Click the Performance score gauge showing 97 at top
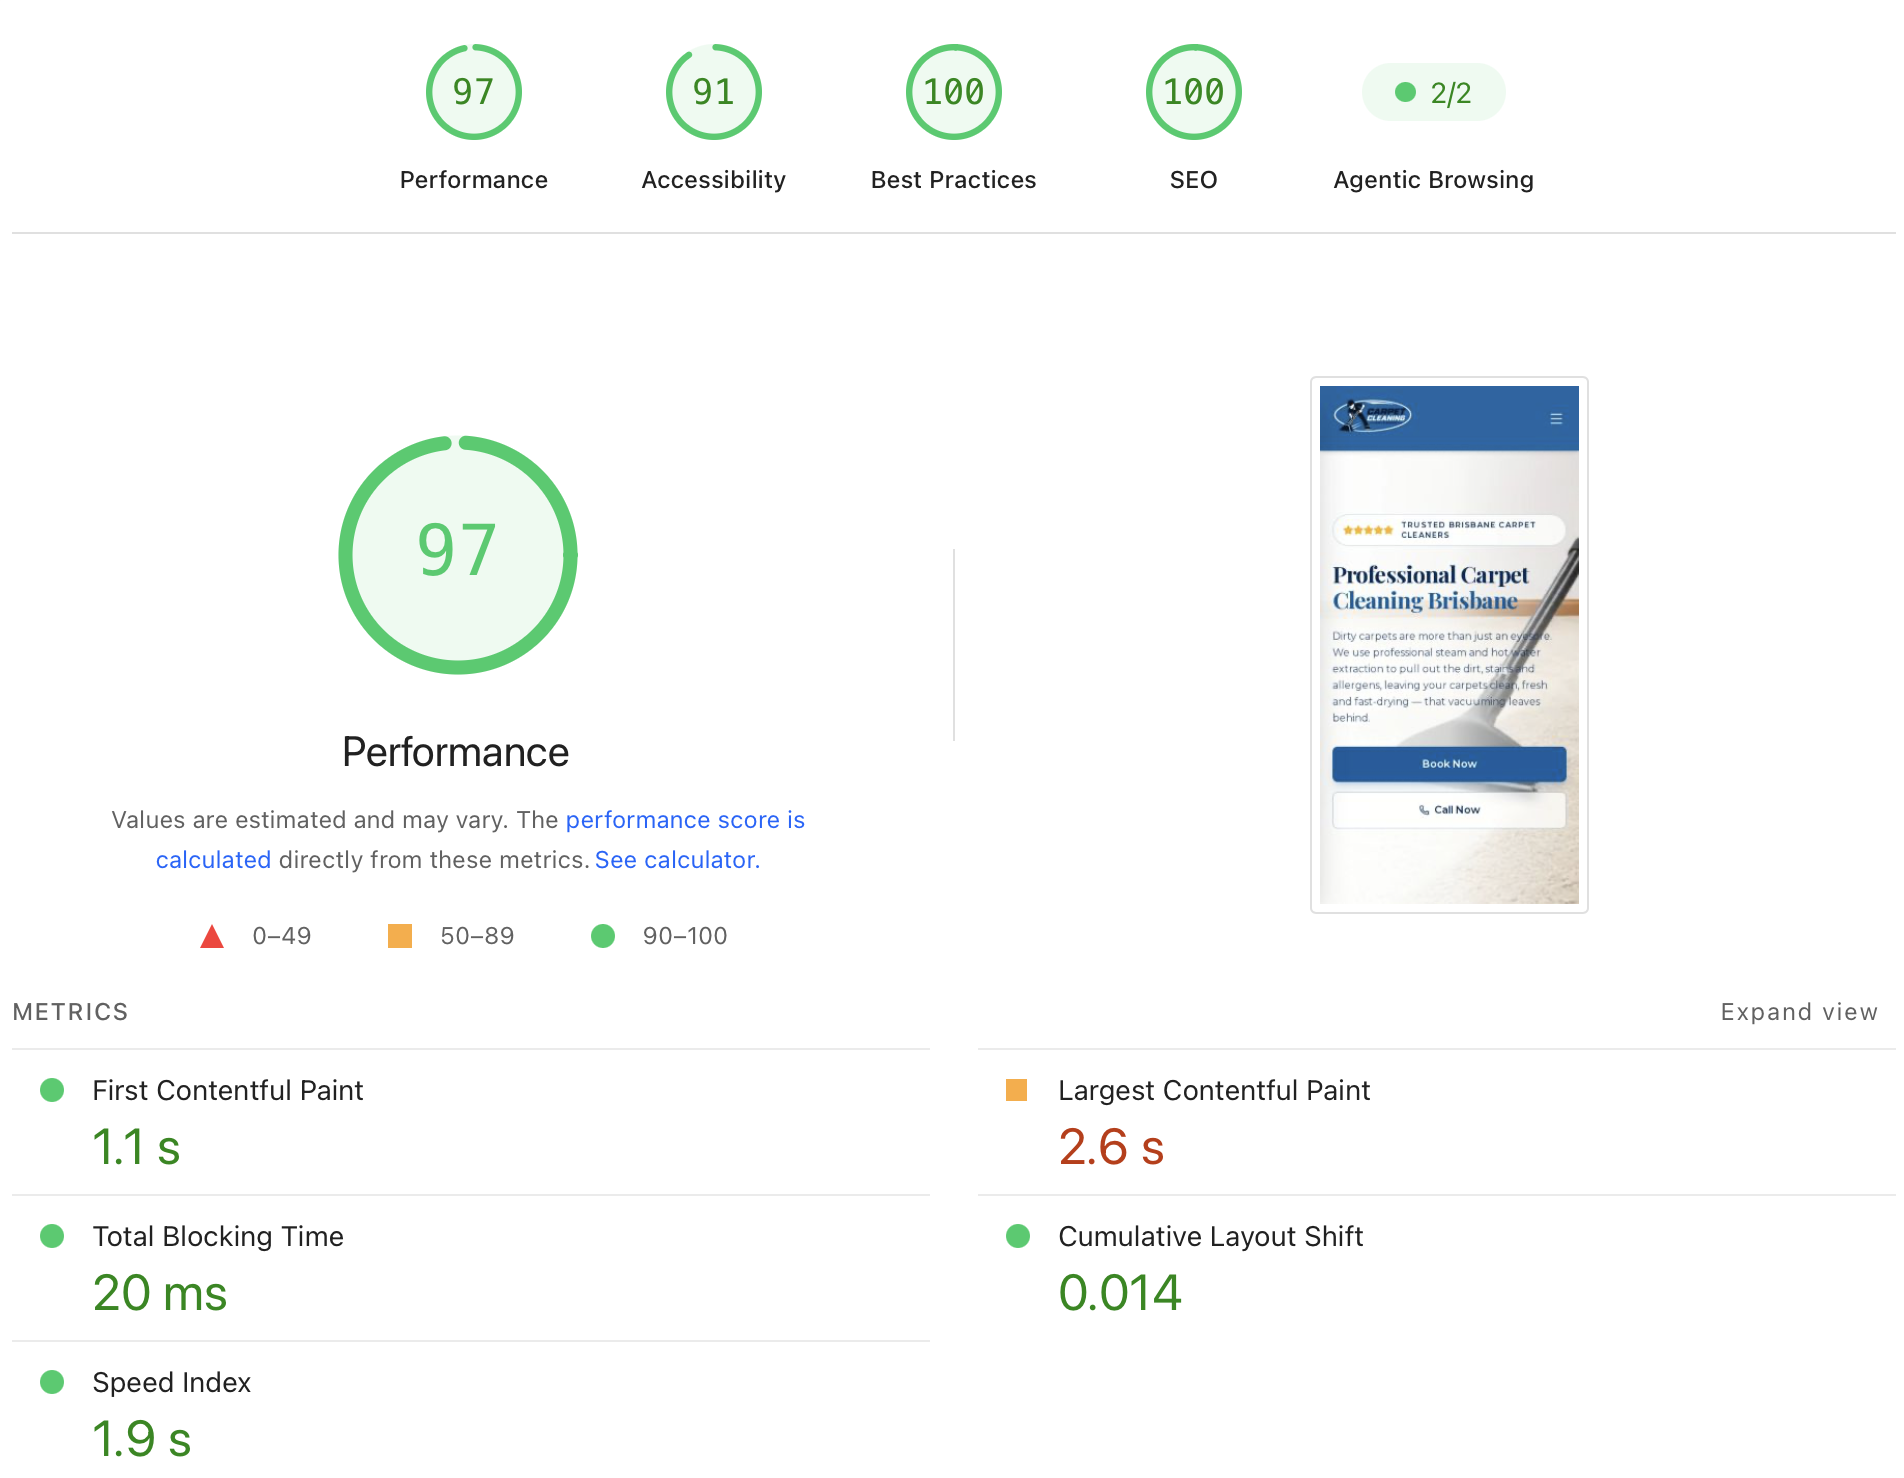Image resolution: width=1904 pixels, height=1478 pixels. (x=474, y=92)
